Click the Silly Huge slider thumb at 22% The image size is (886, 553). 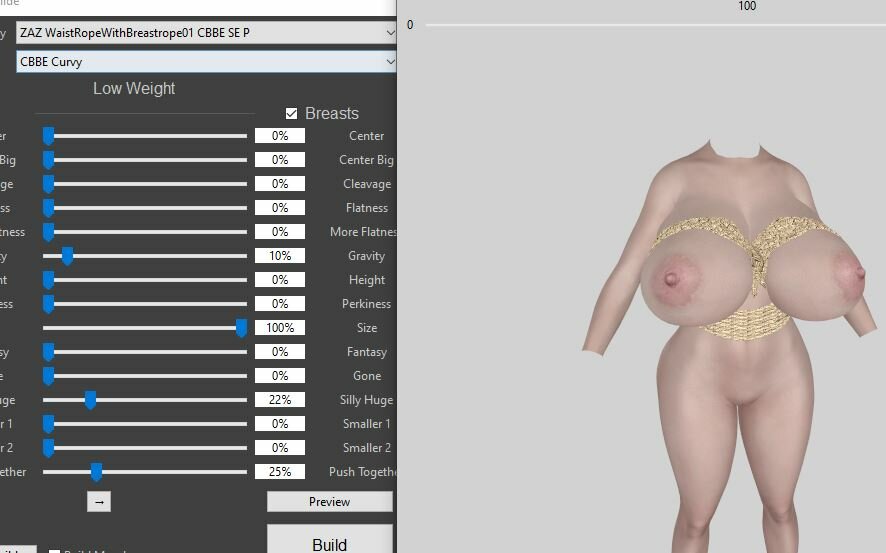click(x=90, y=400)
